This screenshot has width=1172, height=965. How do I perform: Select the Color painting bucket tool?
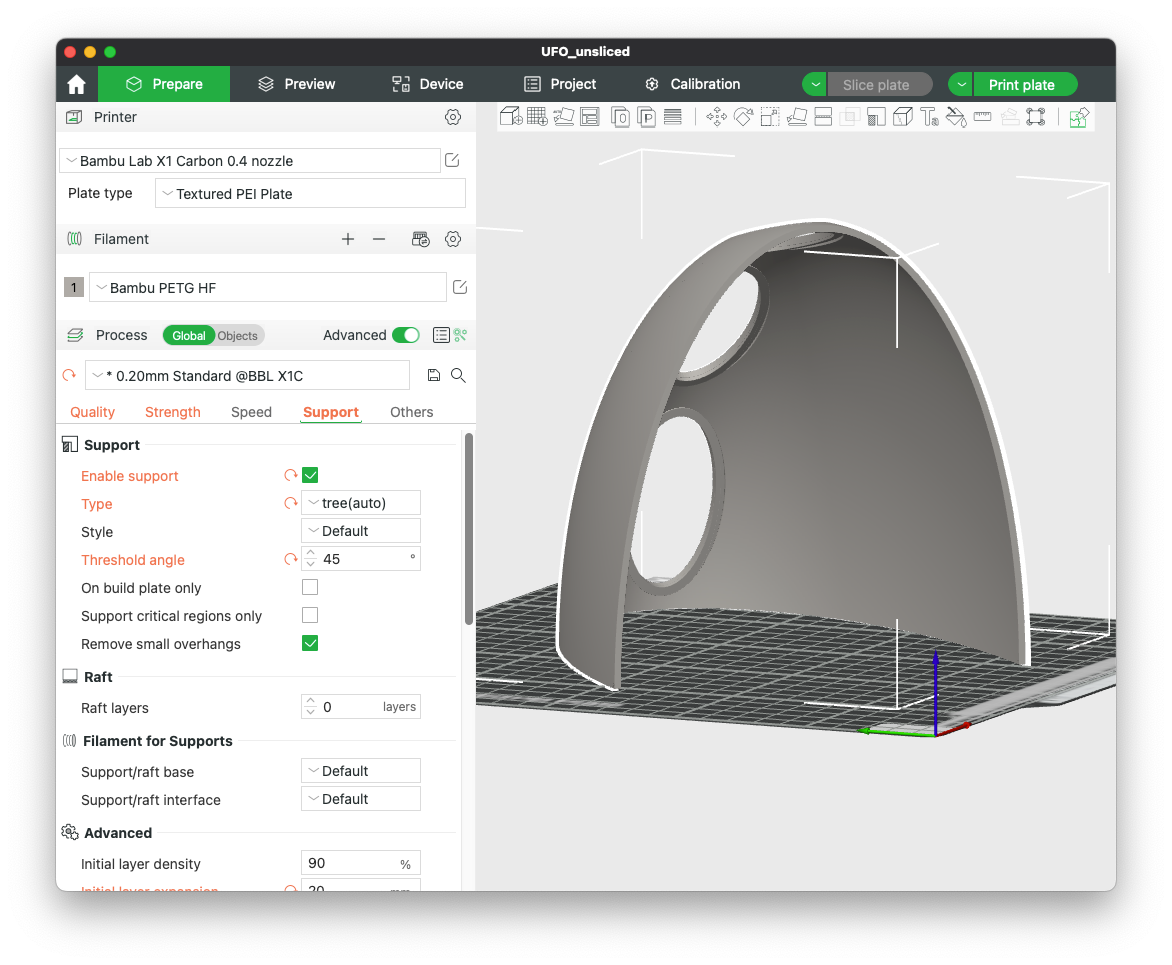pos(956,117)
